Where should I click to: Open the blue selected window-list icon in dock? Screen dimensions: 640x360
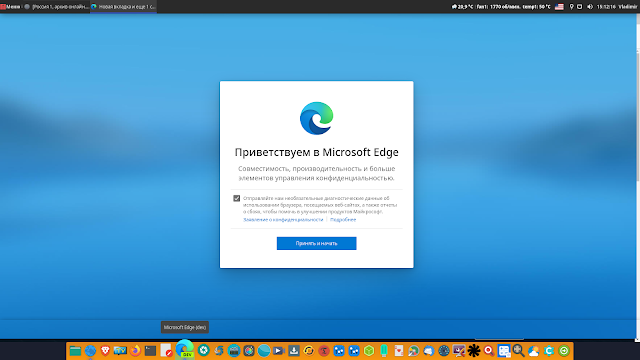click(x=504, y=351)
